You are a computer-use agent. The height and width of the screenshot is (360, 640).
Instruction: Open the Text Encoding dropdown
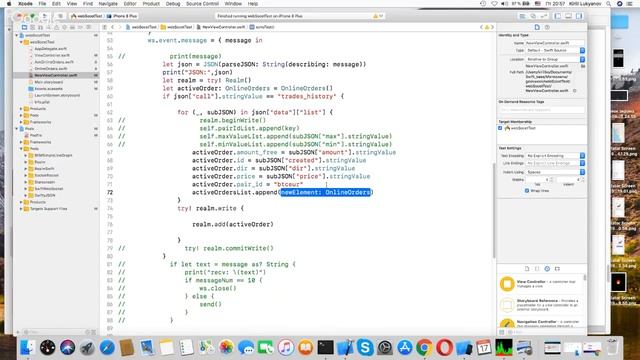(x=555, y=156)
